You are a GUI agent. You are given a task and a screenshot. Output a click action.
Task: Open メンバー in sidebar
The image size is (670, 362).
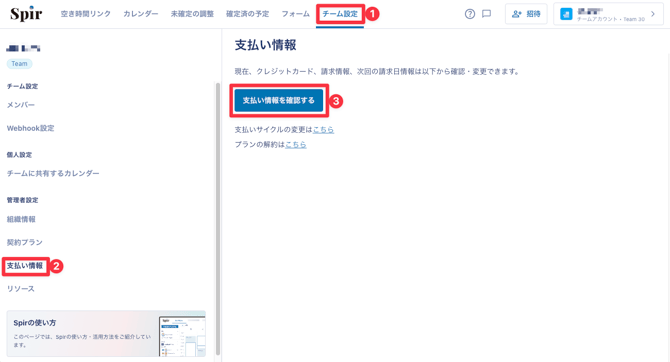pos(21,105)
